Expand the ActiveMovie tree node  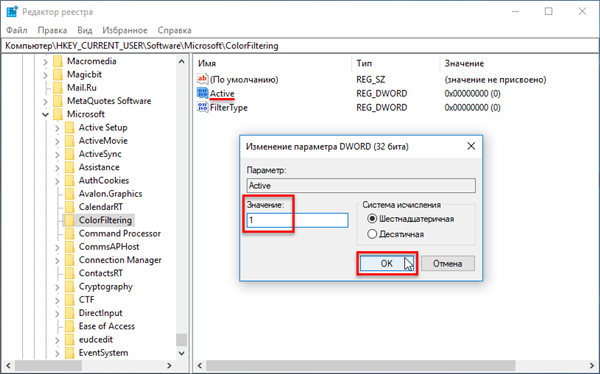[x=57, y=141]
